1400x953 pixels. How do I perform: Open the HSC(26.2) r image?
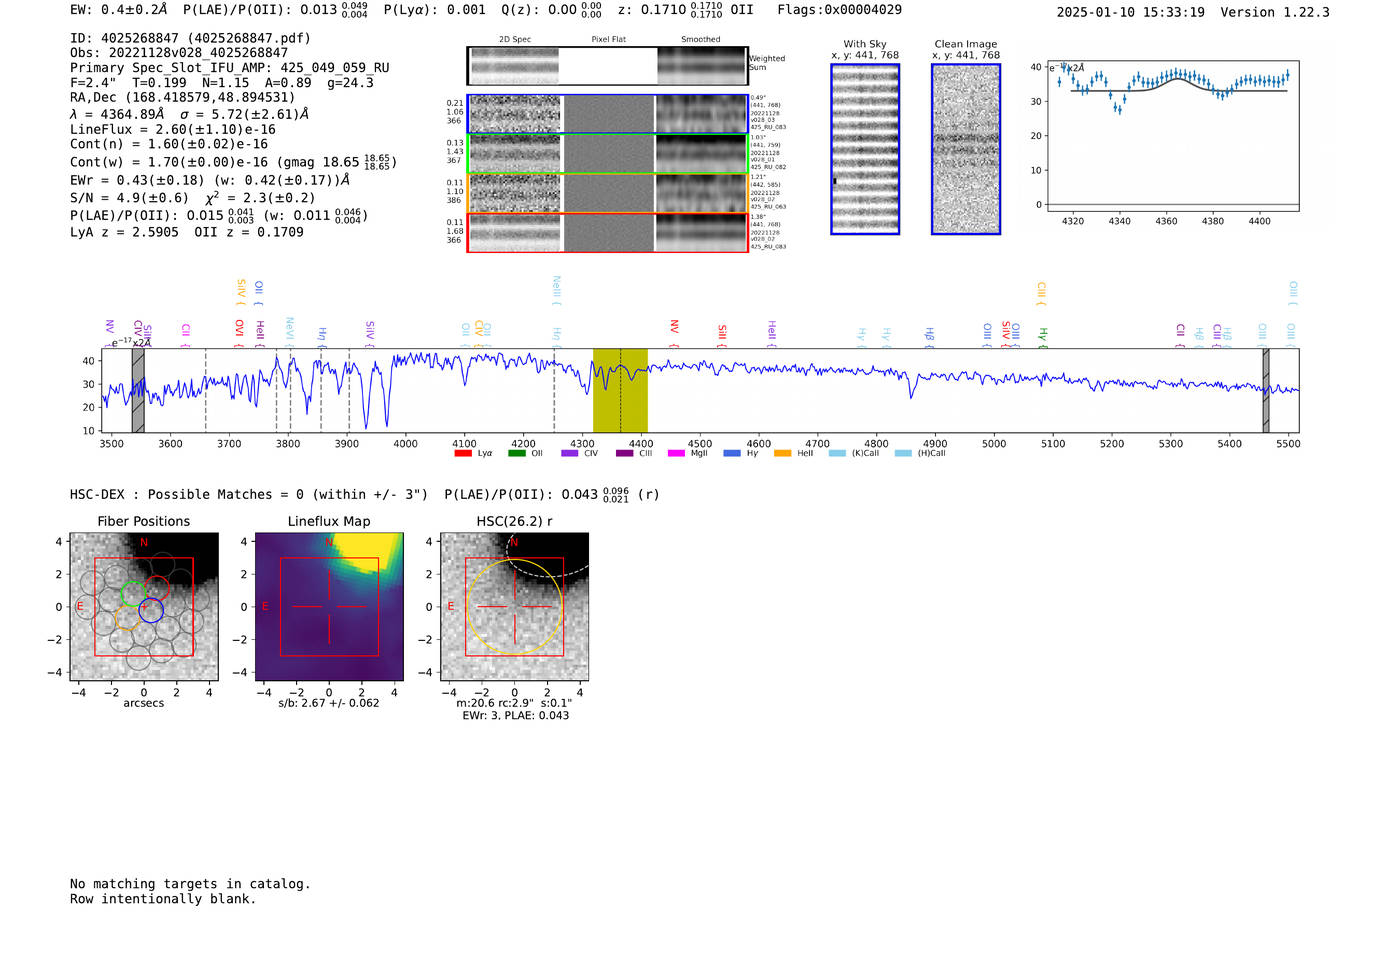click(514, 607)
